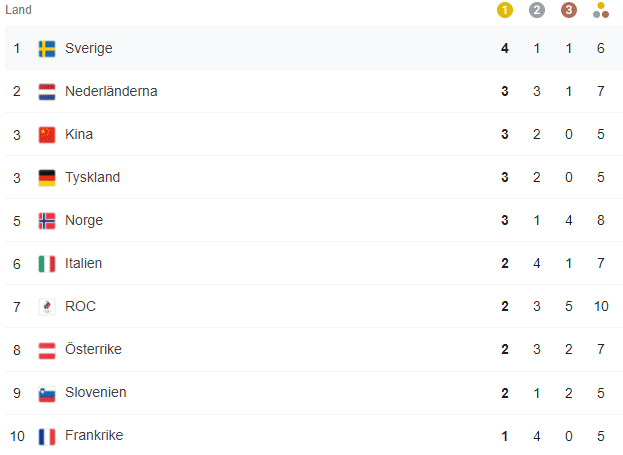Click the silver medal column icon

[537, 10]
